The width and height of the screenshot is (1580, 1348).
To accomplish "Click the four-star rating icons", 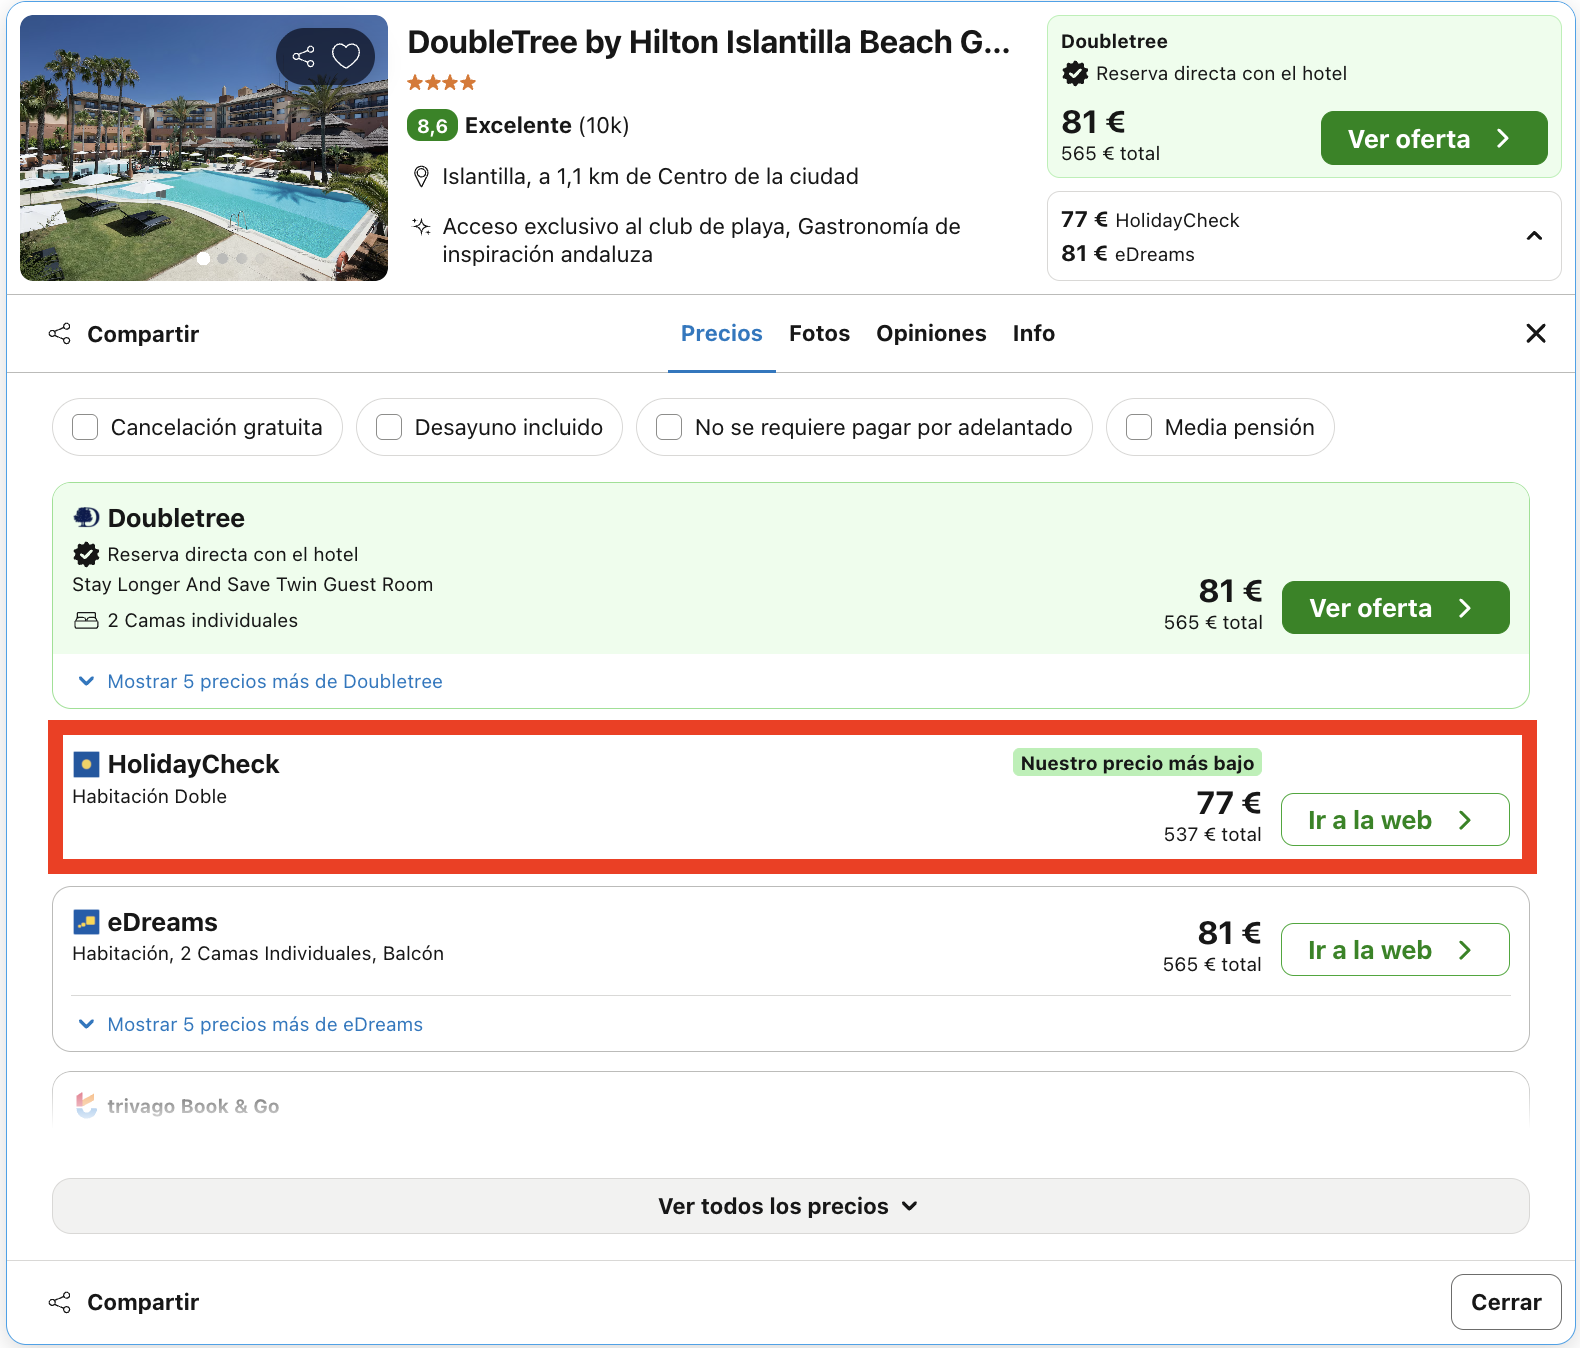I will pos(441,82).
